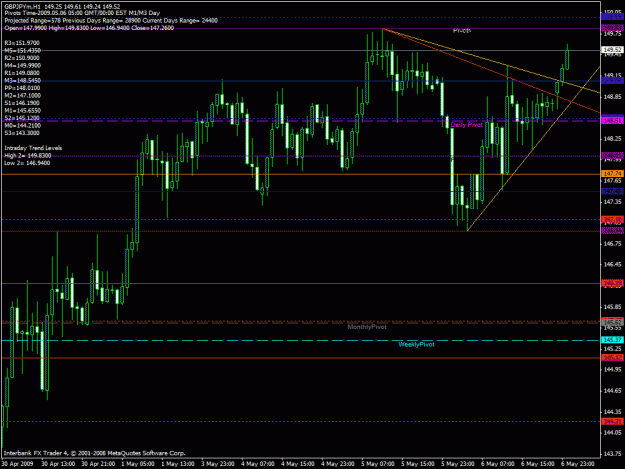The image size is (625, 469).
Task: Click the 146.45 price scale value
Action: [613, 265]
